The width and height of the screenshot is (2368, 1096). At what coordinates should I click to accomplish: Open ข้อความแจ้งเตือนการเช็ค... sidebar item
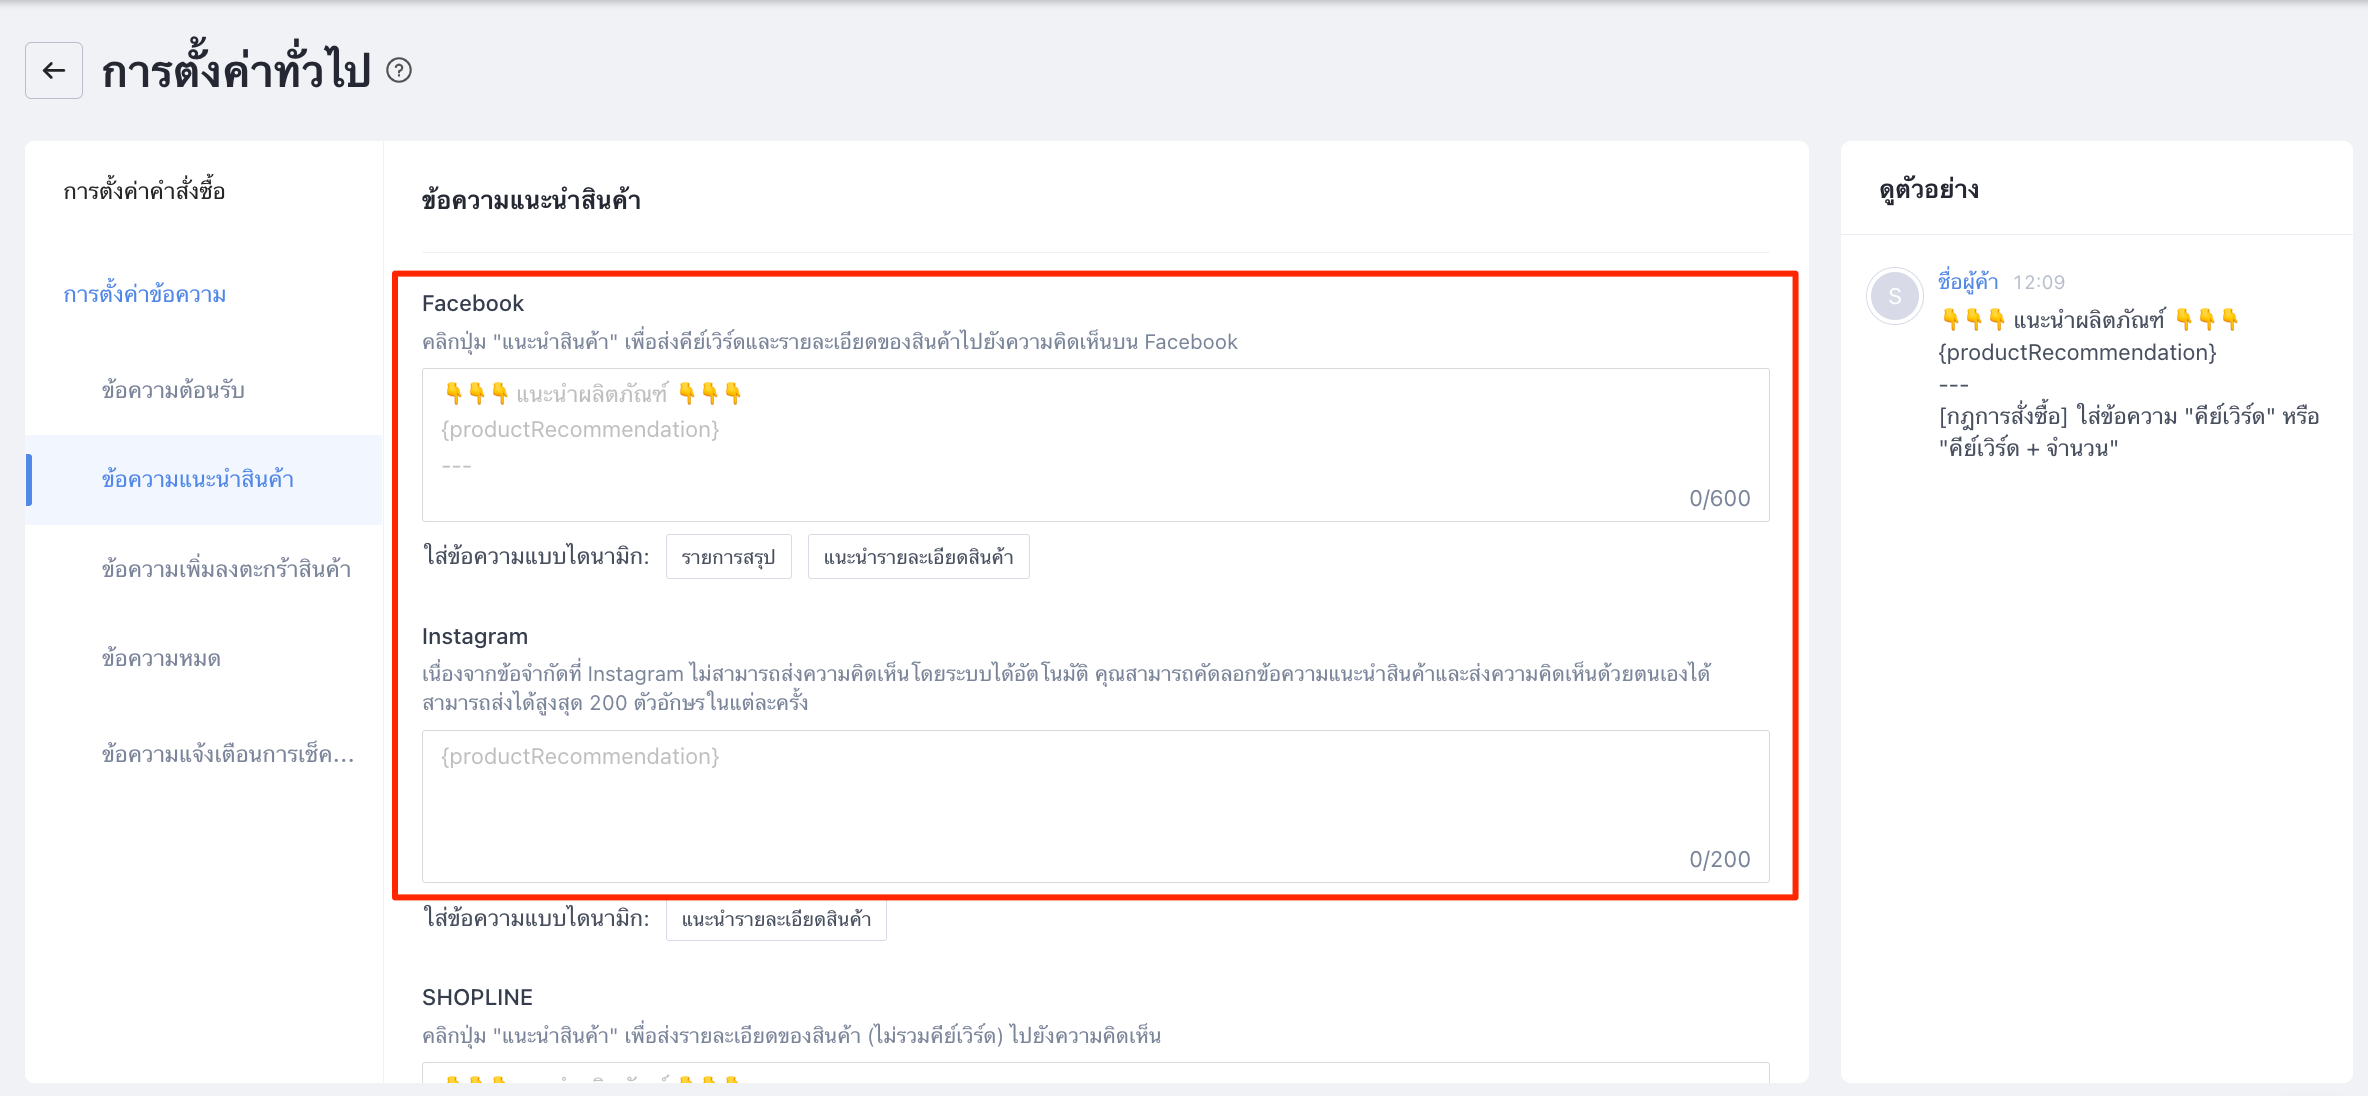(x=228, y=754)
